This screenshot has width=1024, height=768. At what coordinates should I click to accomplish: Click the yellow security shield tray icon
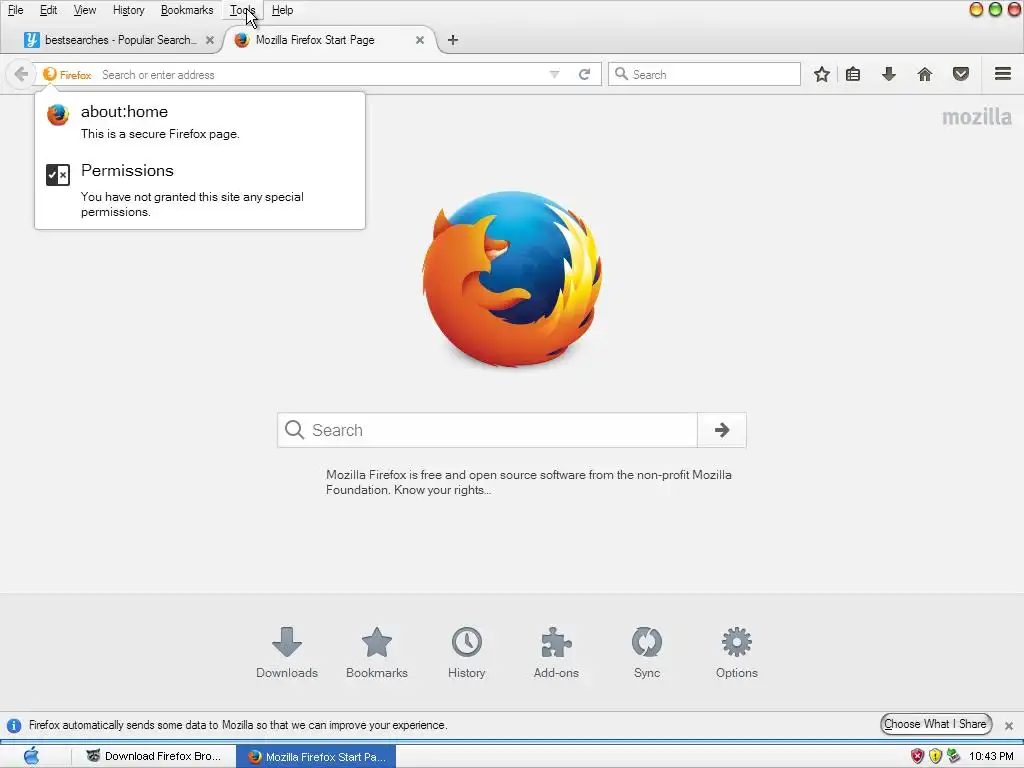click(x=935, y=756)
